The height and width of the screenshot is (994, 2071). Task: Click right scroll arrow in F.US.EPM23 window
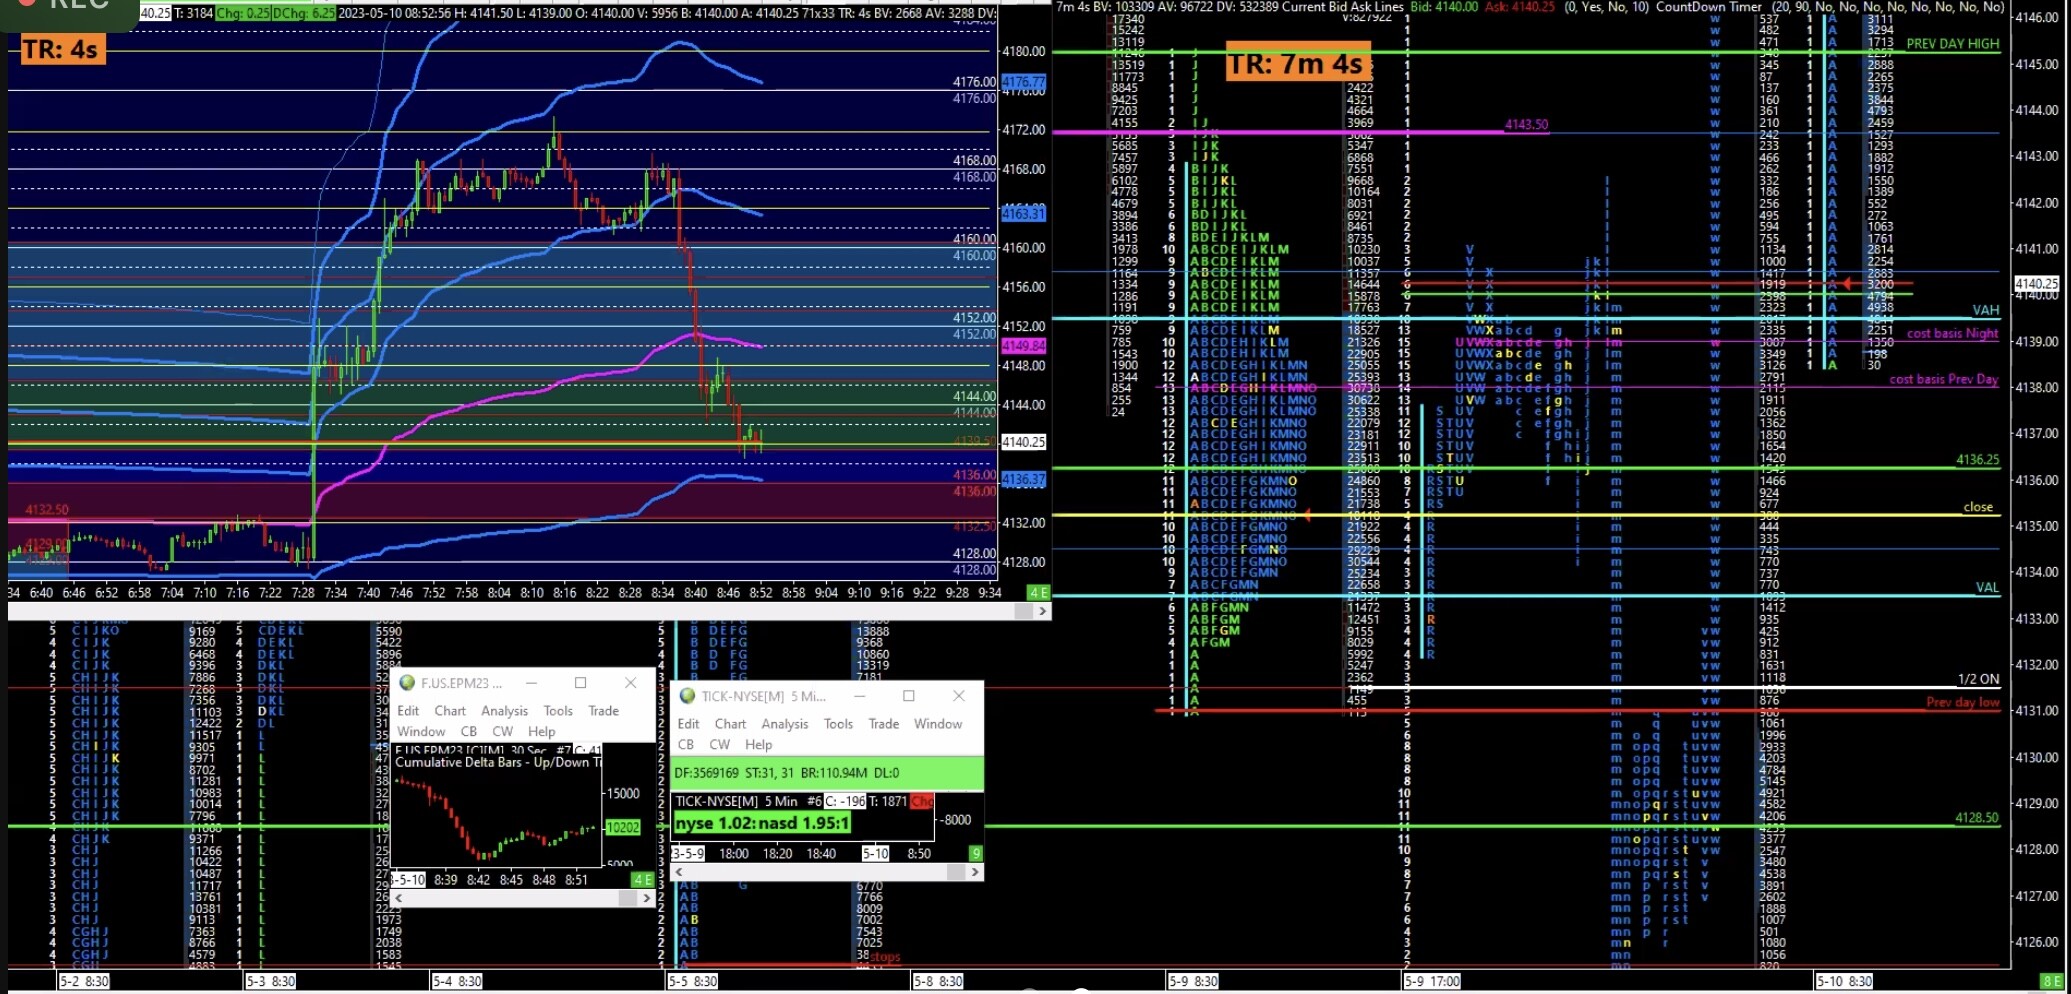click(646, 898)
